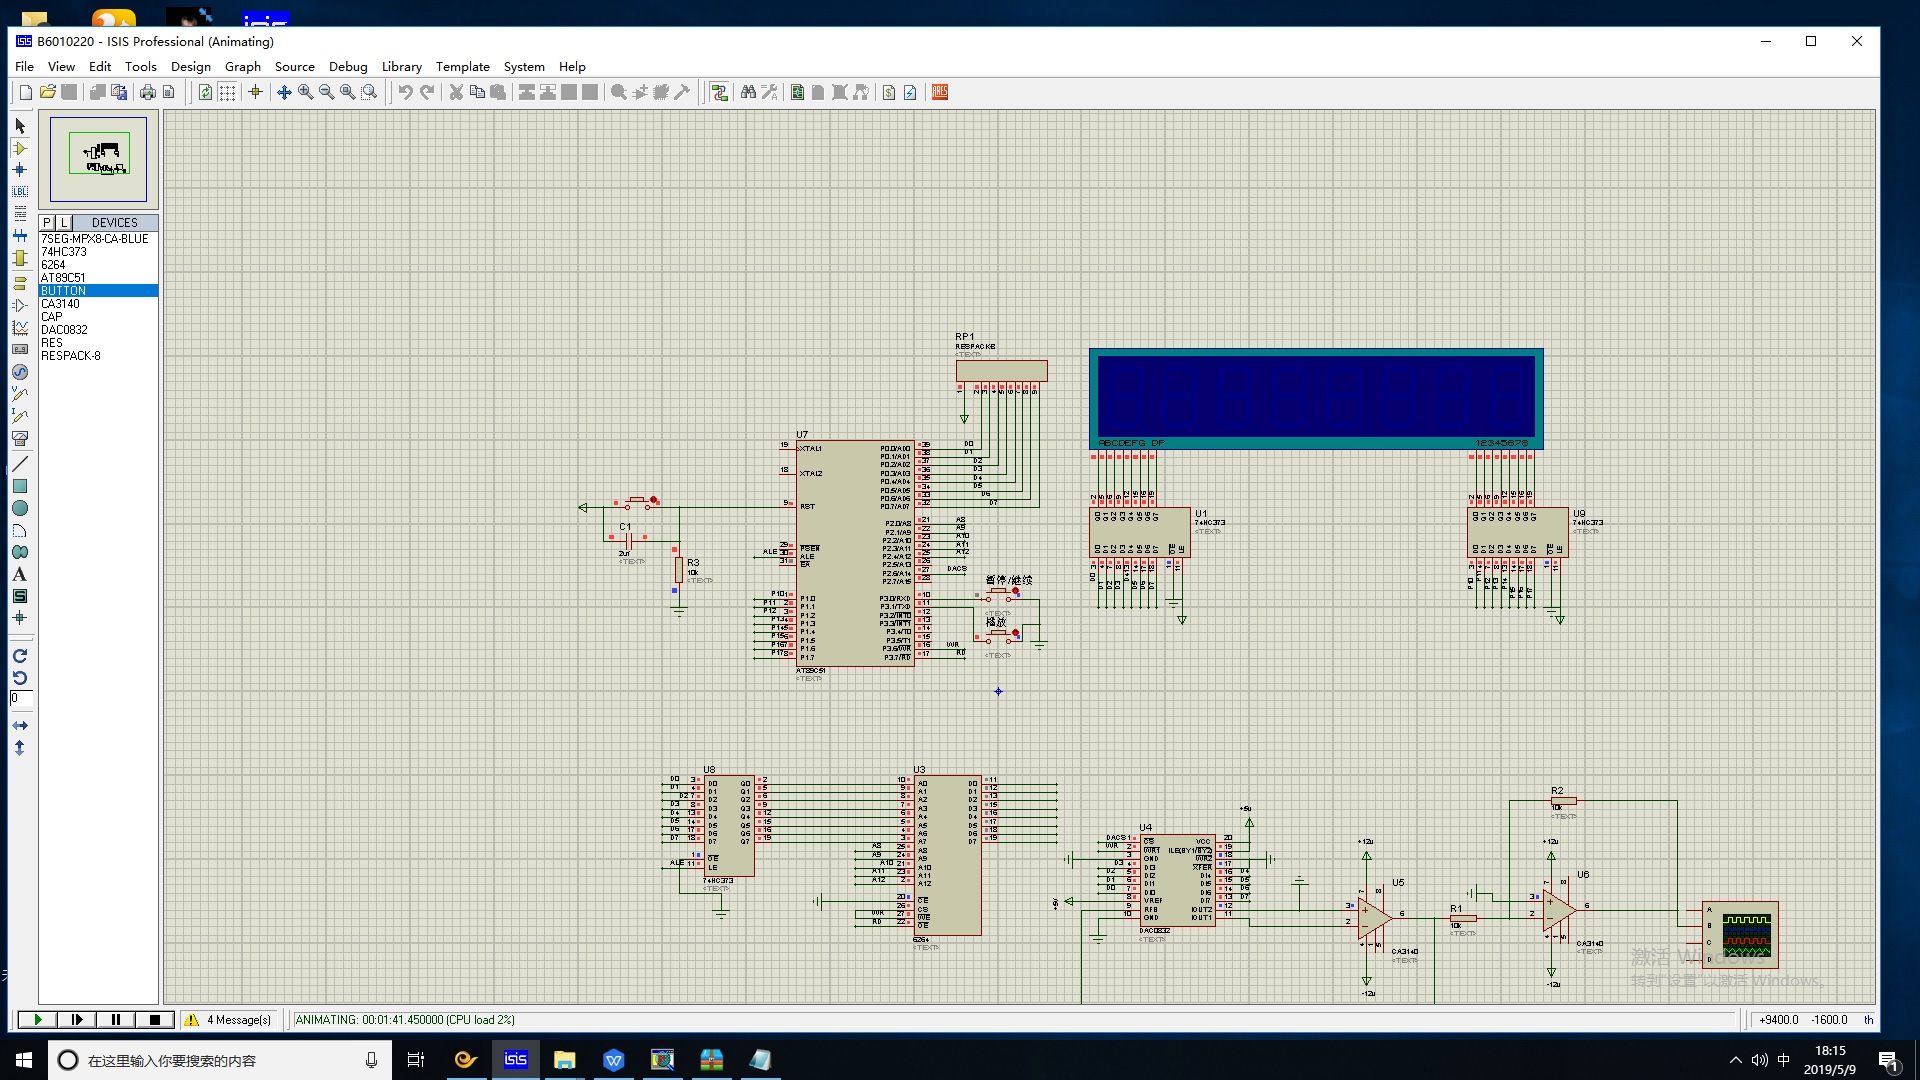Select the Junction dot mode tool
The height and width of the screenshot is (1080, 1920).
tap(20, 170)
